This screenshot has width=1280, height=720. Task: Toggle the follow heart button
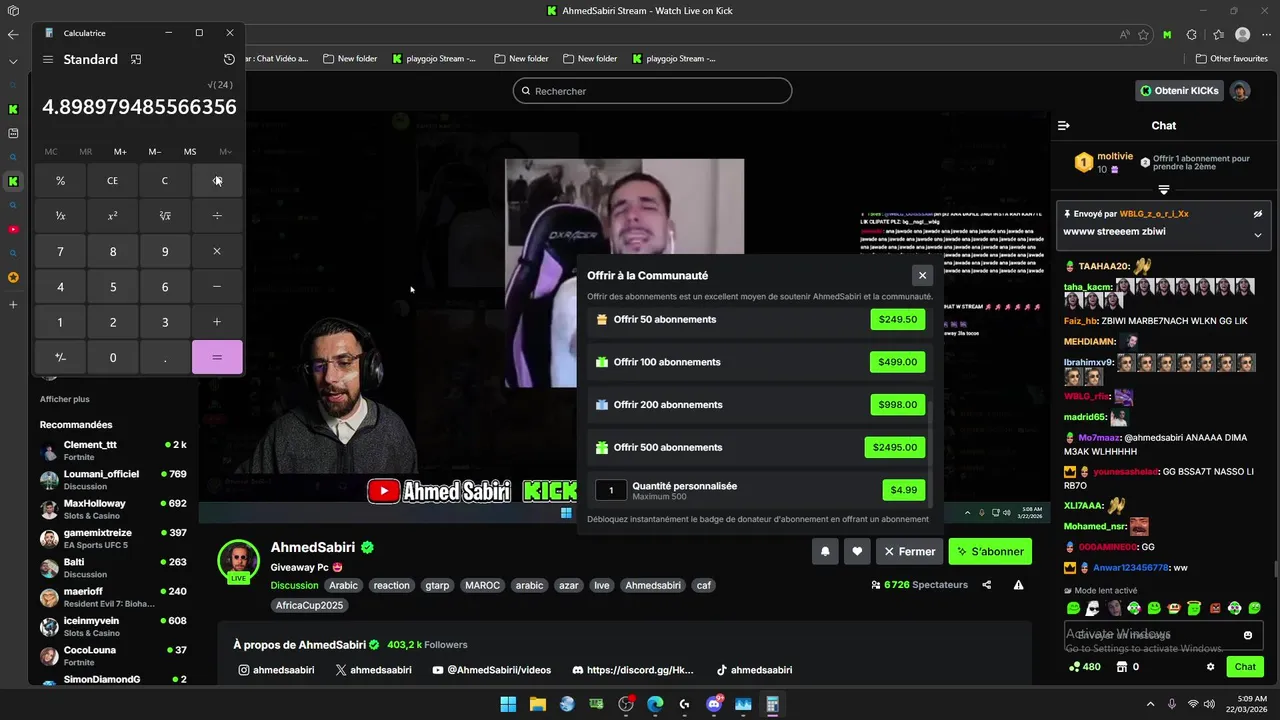[x=857, y=551]
